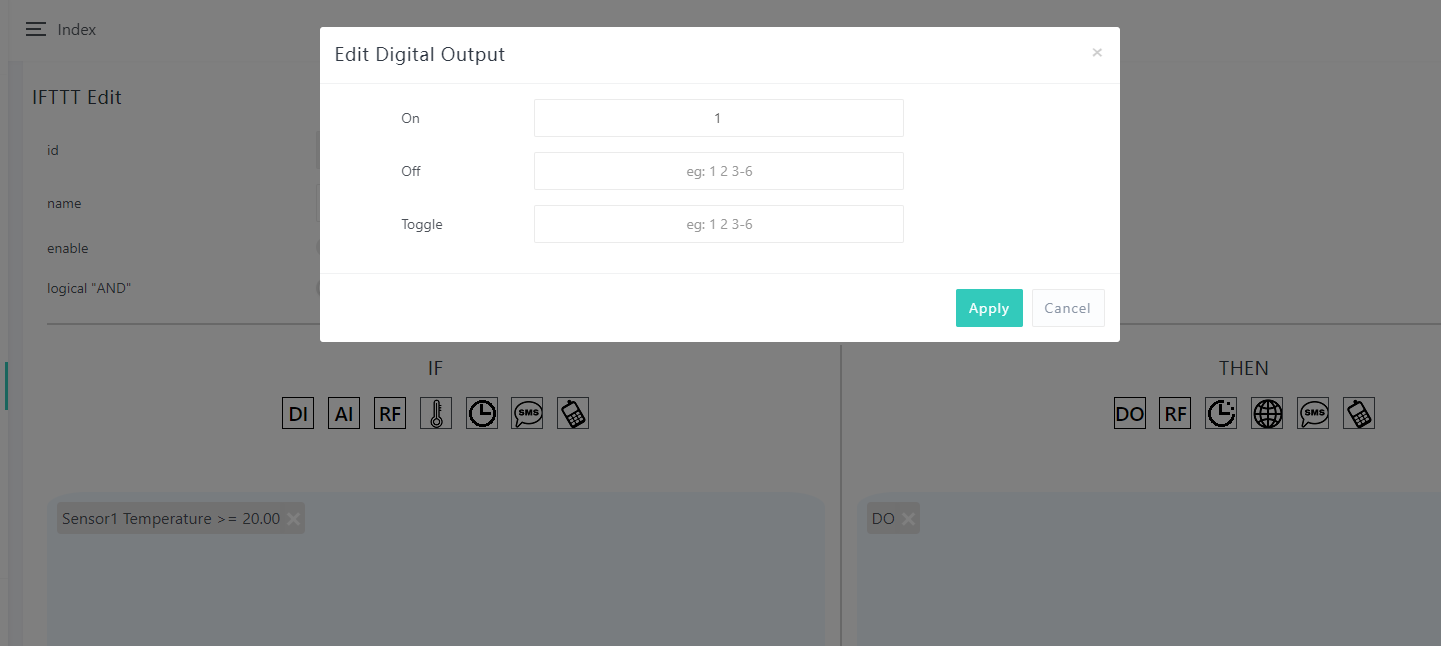Toggle the hamburger menu next to Index
Image resolution: width=1441 pixels, height=646 pixels.
pyautogui.click(x=36, y=29)
